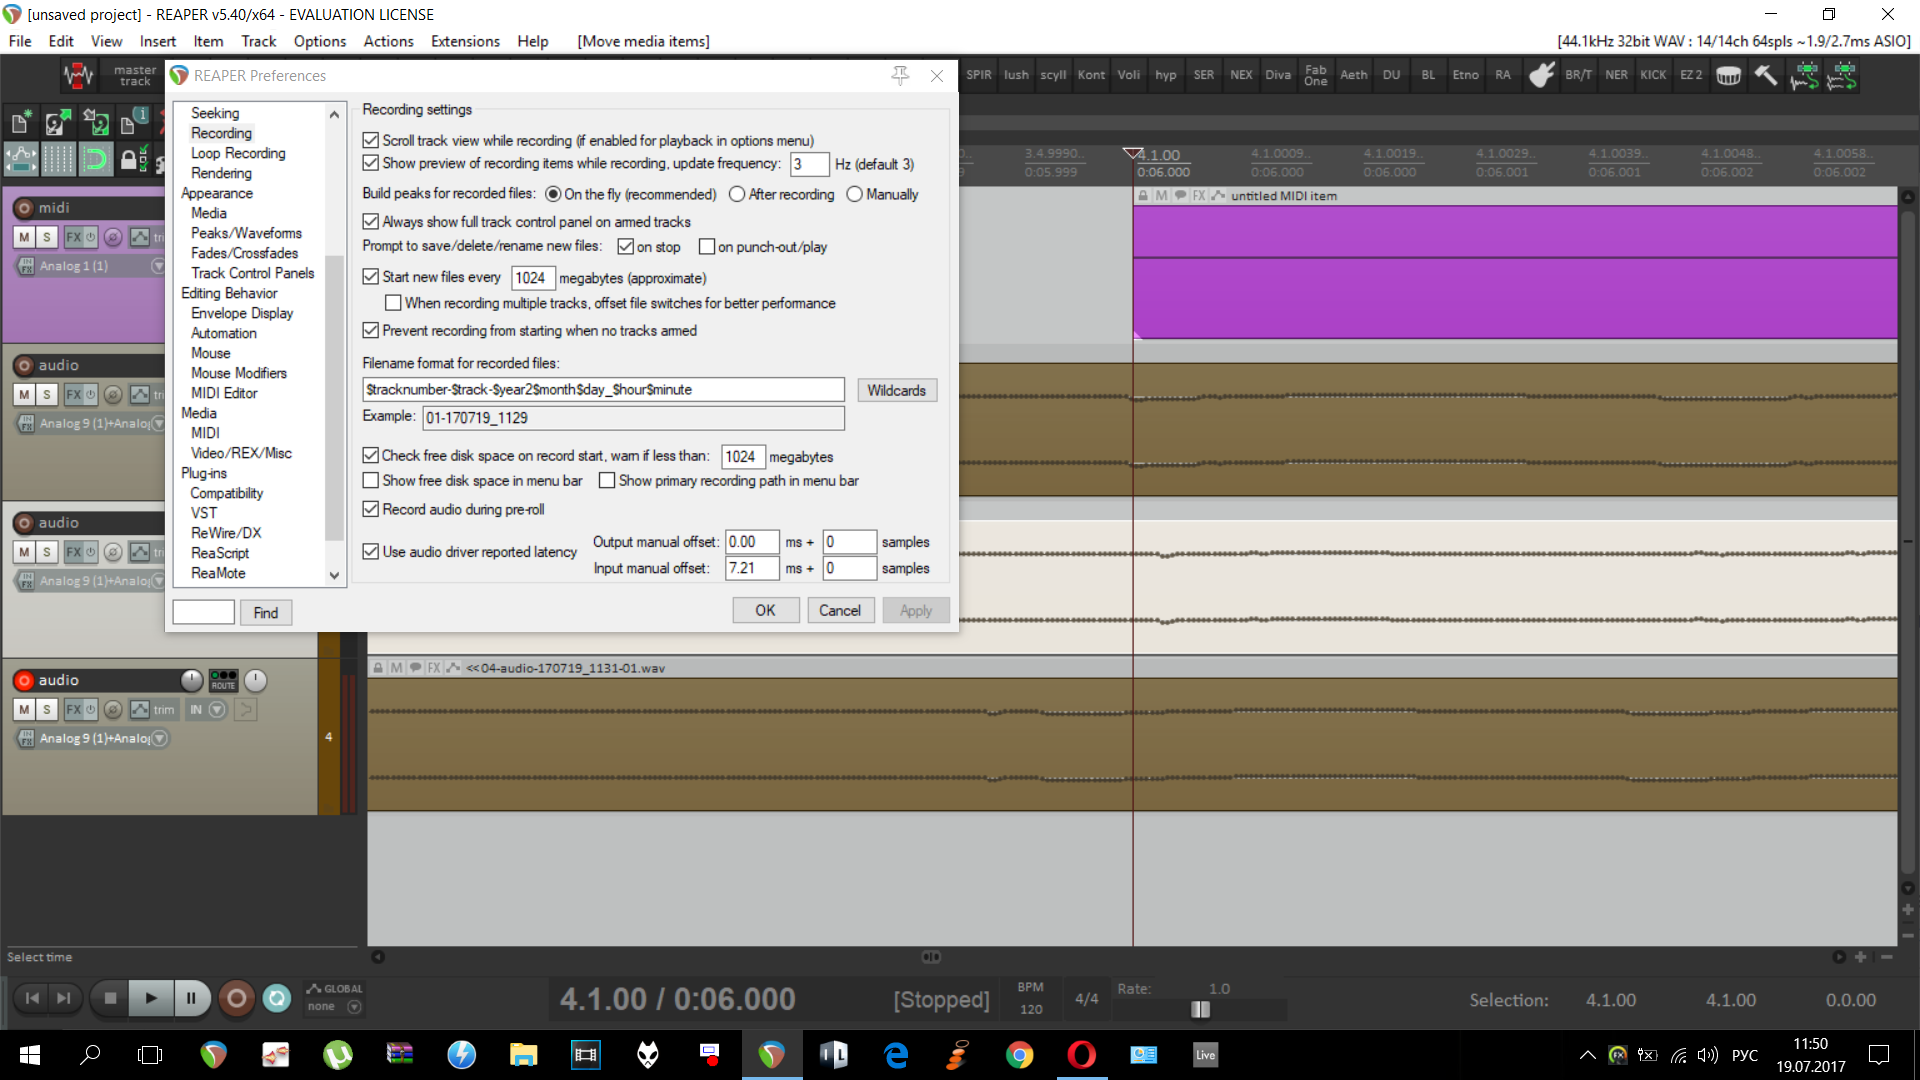This screenshot has height=1080, width=1920.
Task: Open input dropdown on the bottom audio track
Action: [159, 738]
